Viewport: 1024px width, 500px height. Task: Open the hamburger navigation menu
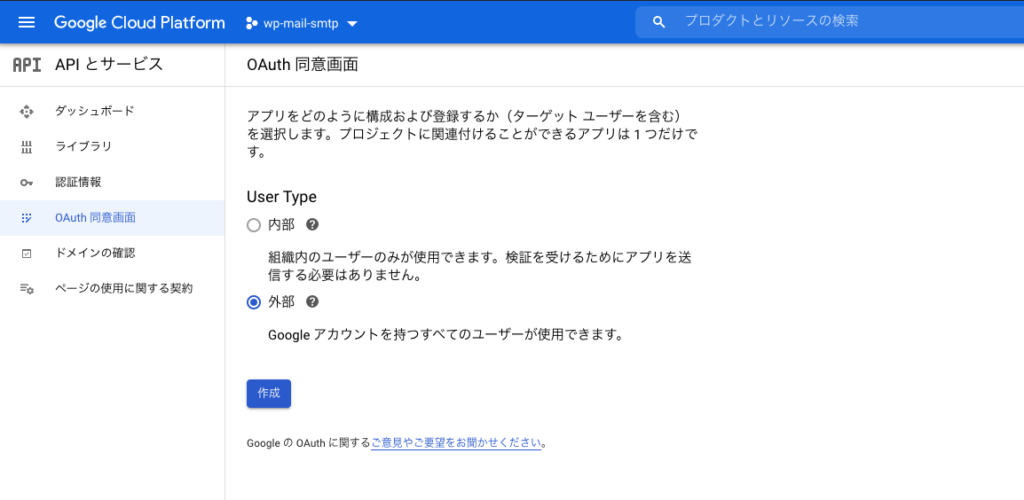[27, 22]
